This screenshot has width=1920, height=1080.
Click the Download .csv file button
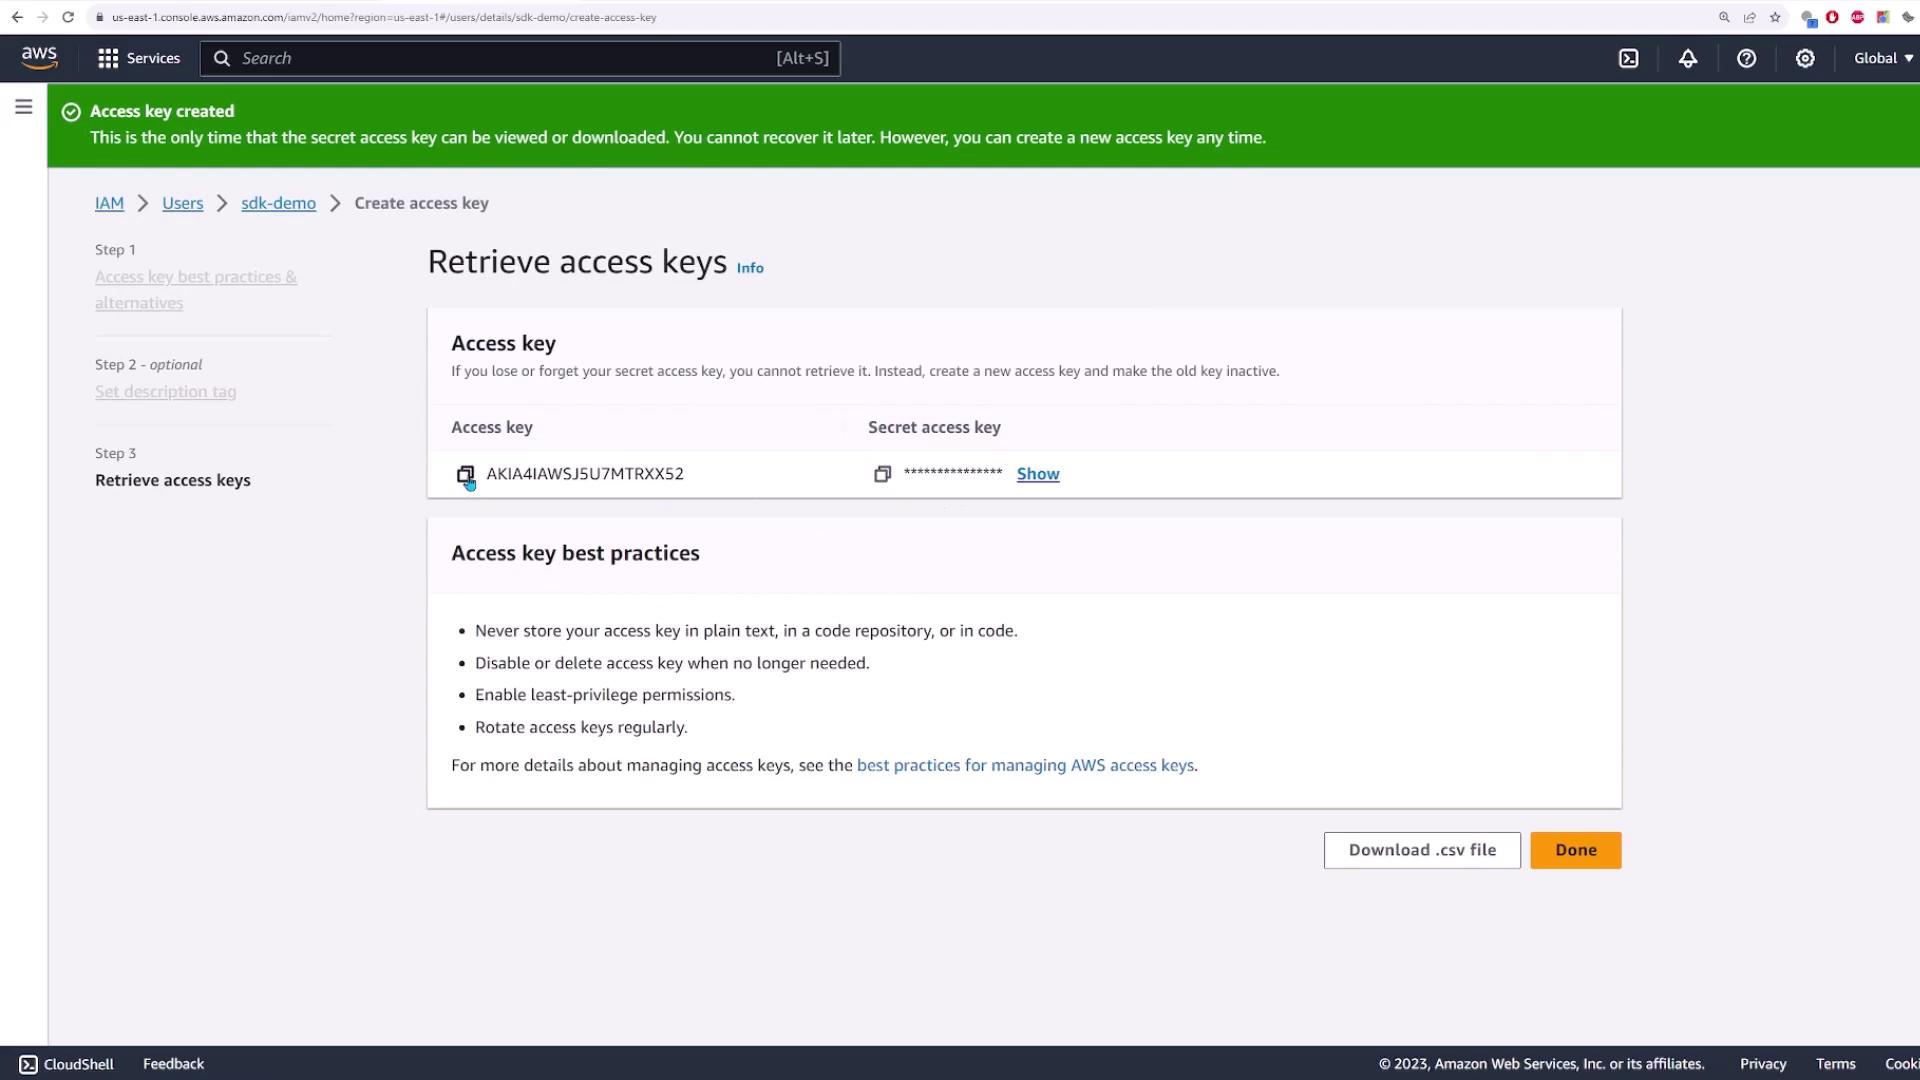pos(1422,850)
